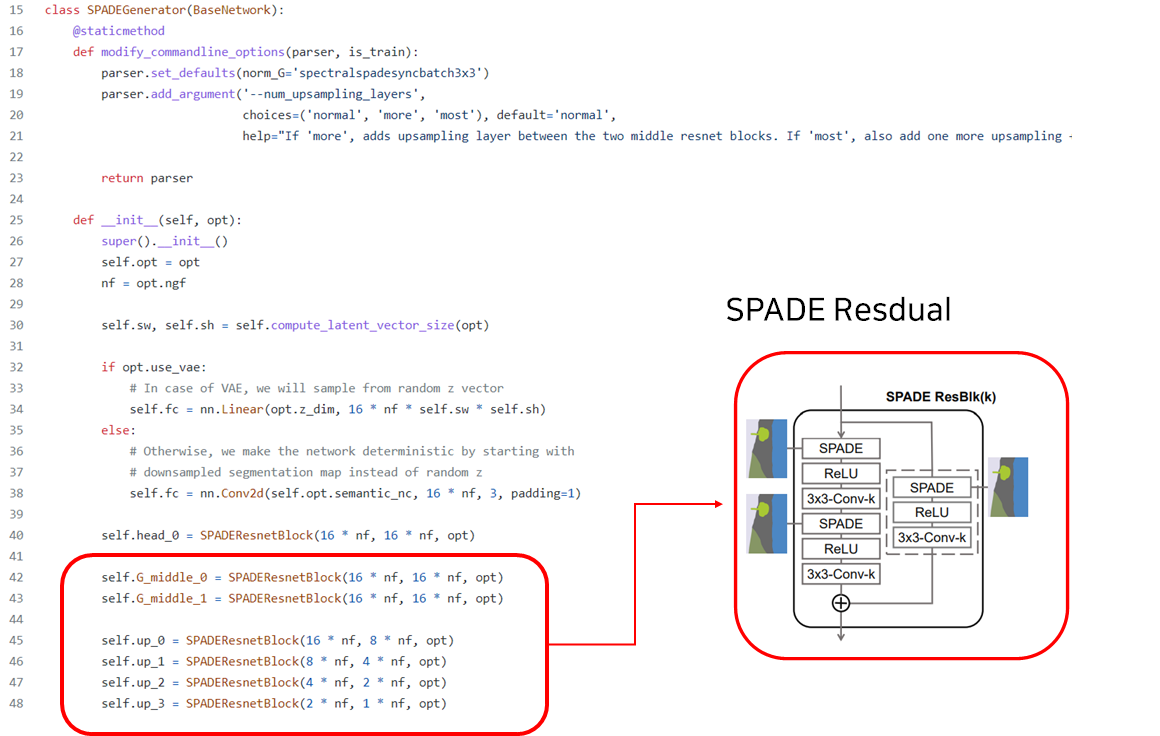The image size is (1160, 736).
Task: Click line number 22 in the gutter
Action: pos(16,158)
